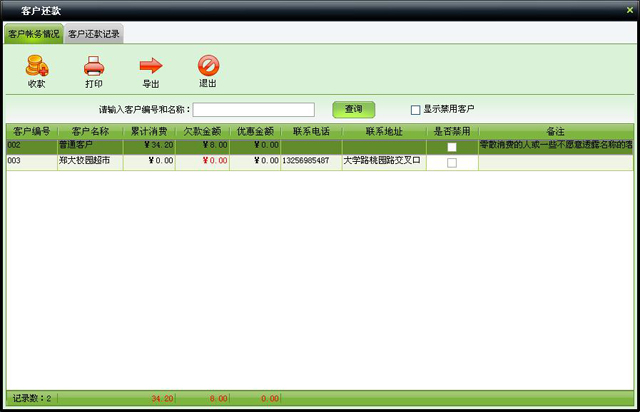Screen dimensions: 640x412
Task: Click the 打印 printer icon
Action: click(x=94, y=67)
